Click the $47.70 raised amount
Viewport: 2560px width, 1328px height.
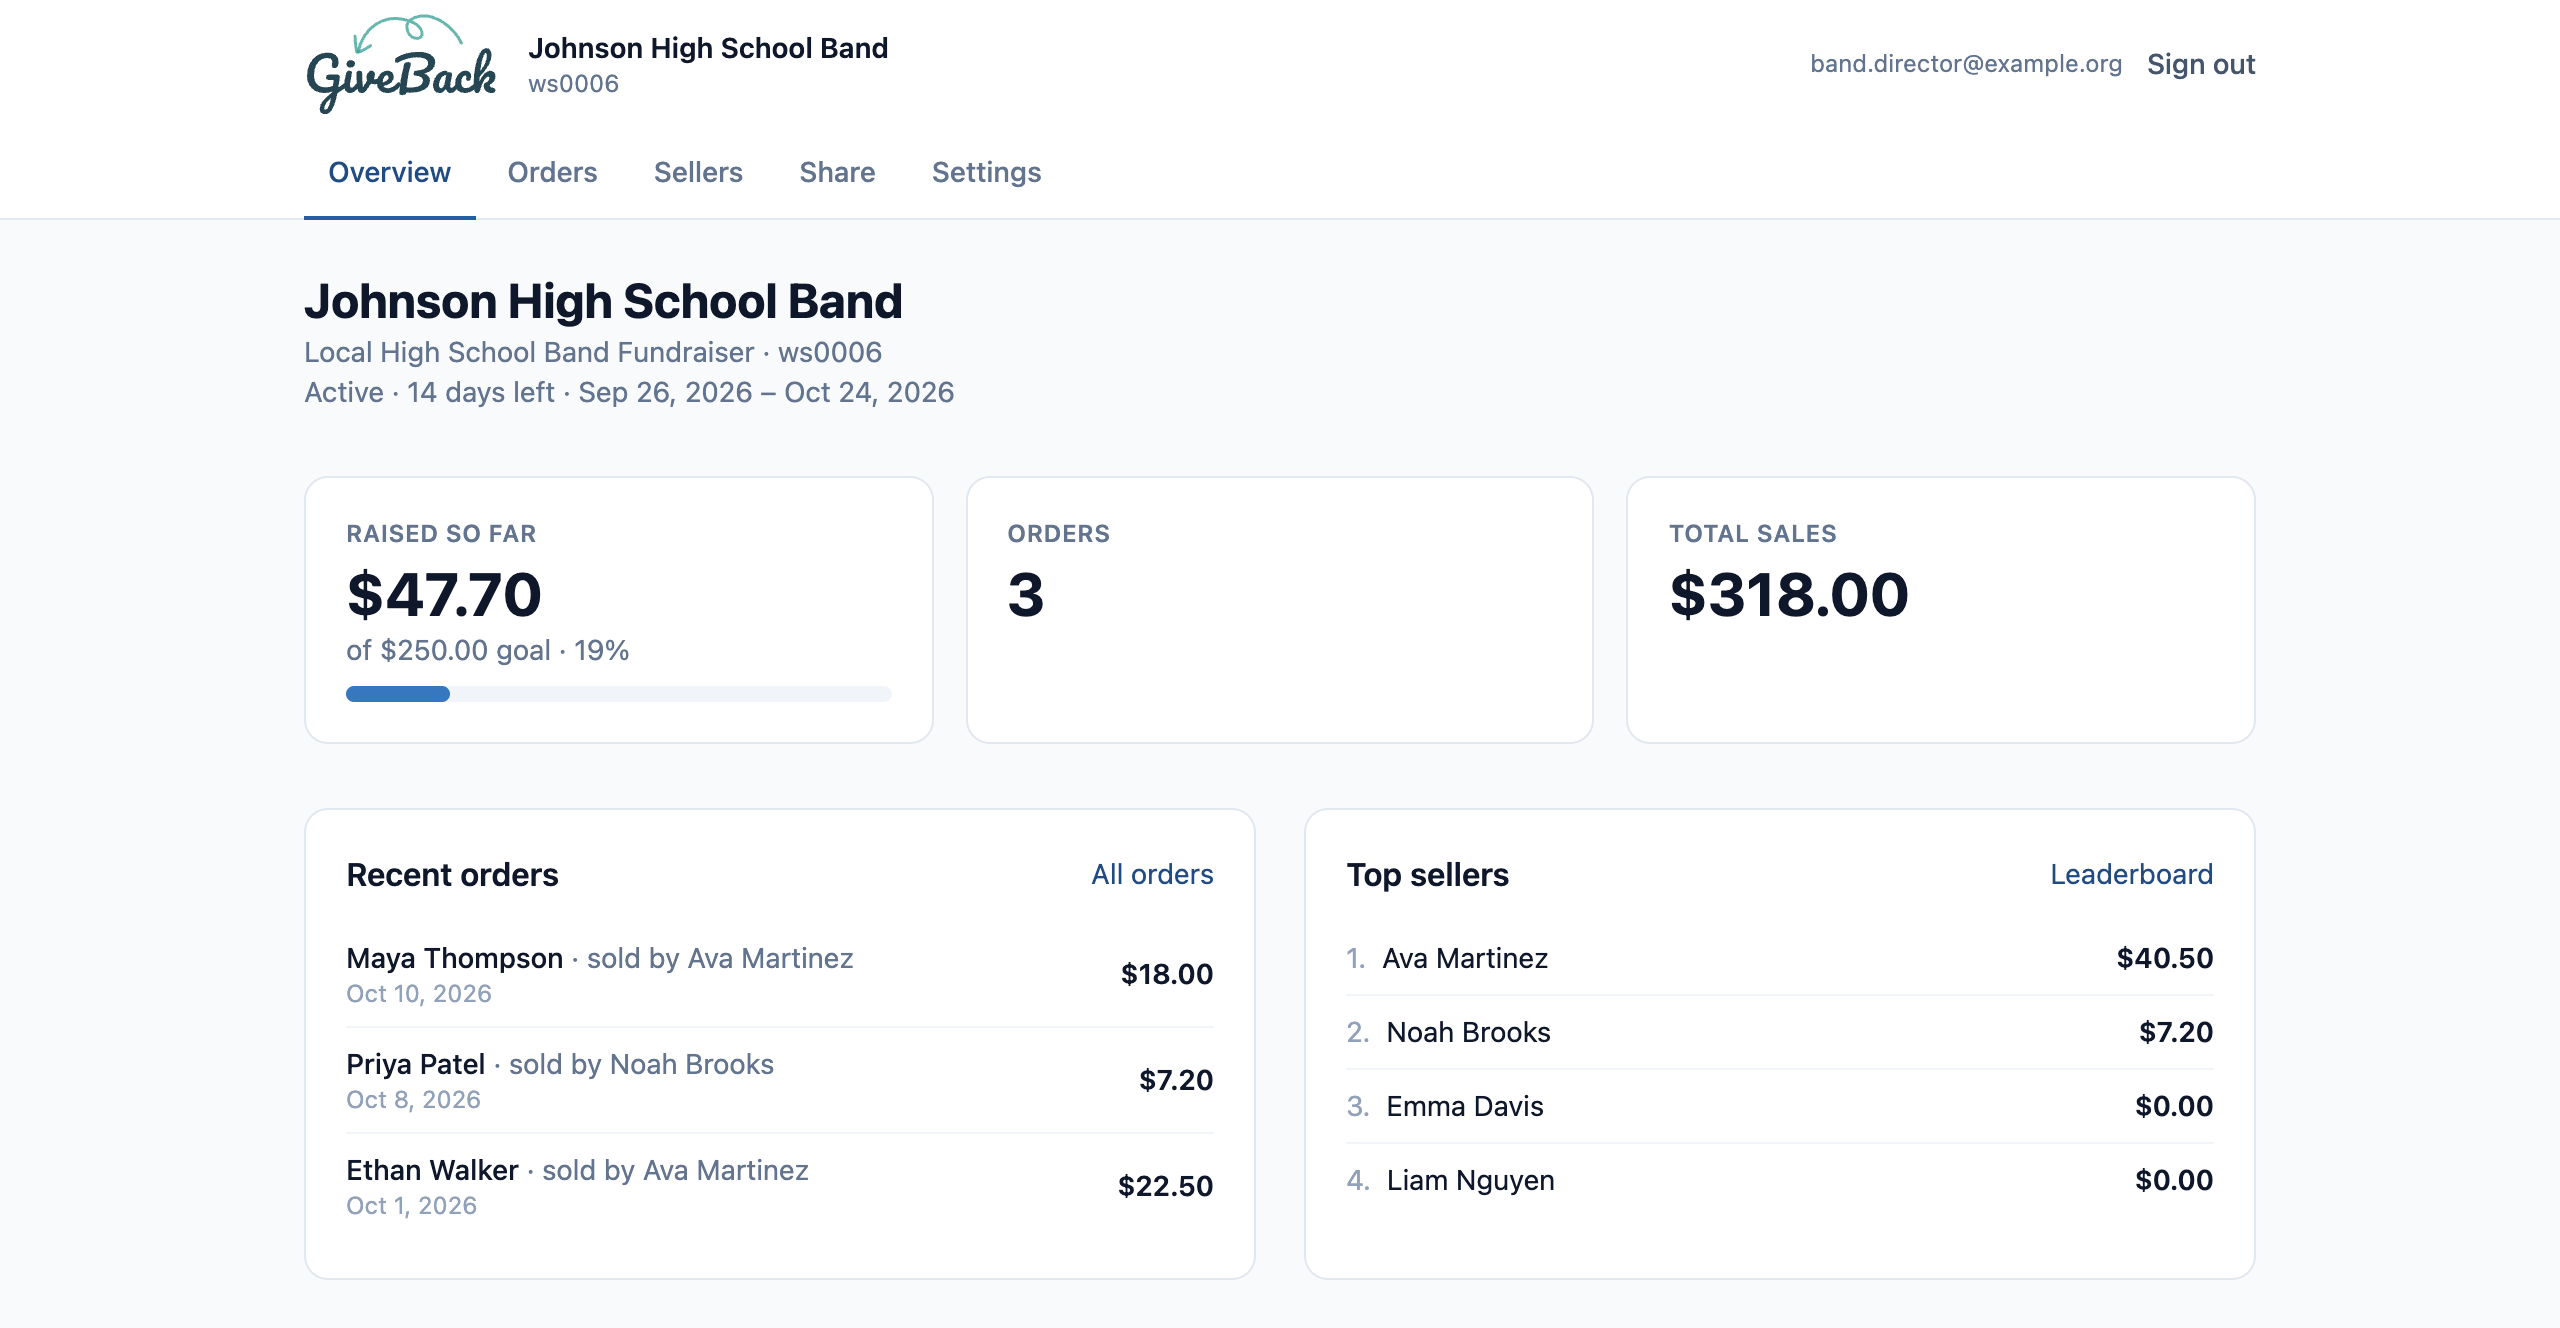(444, 594)
